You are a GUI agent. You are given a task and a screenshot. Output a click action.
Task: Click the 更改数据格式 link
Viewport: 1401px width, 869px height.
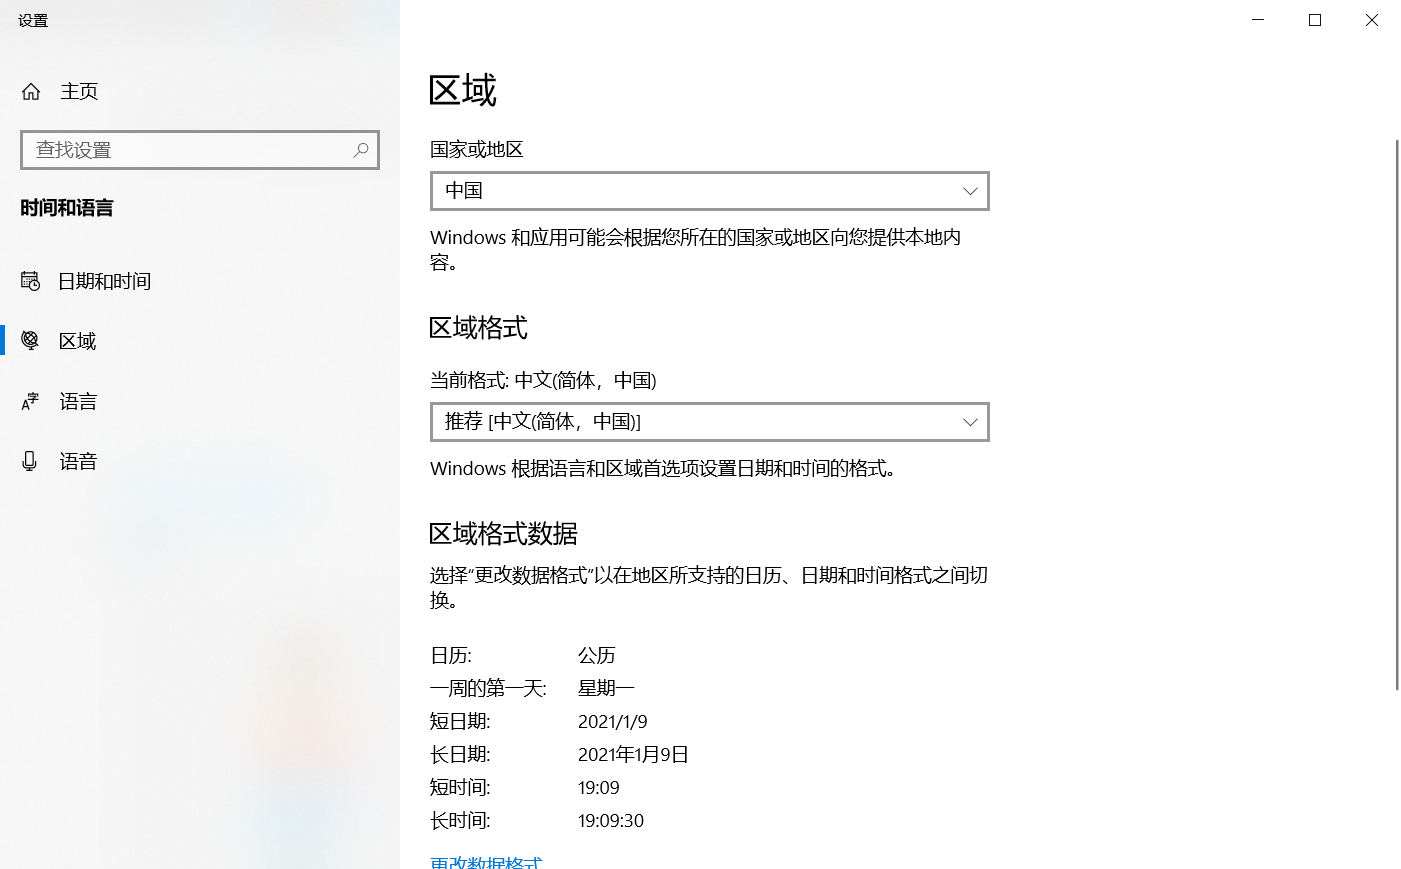click(x=486, y=862)
